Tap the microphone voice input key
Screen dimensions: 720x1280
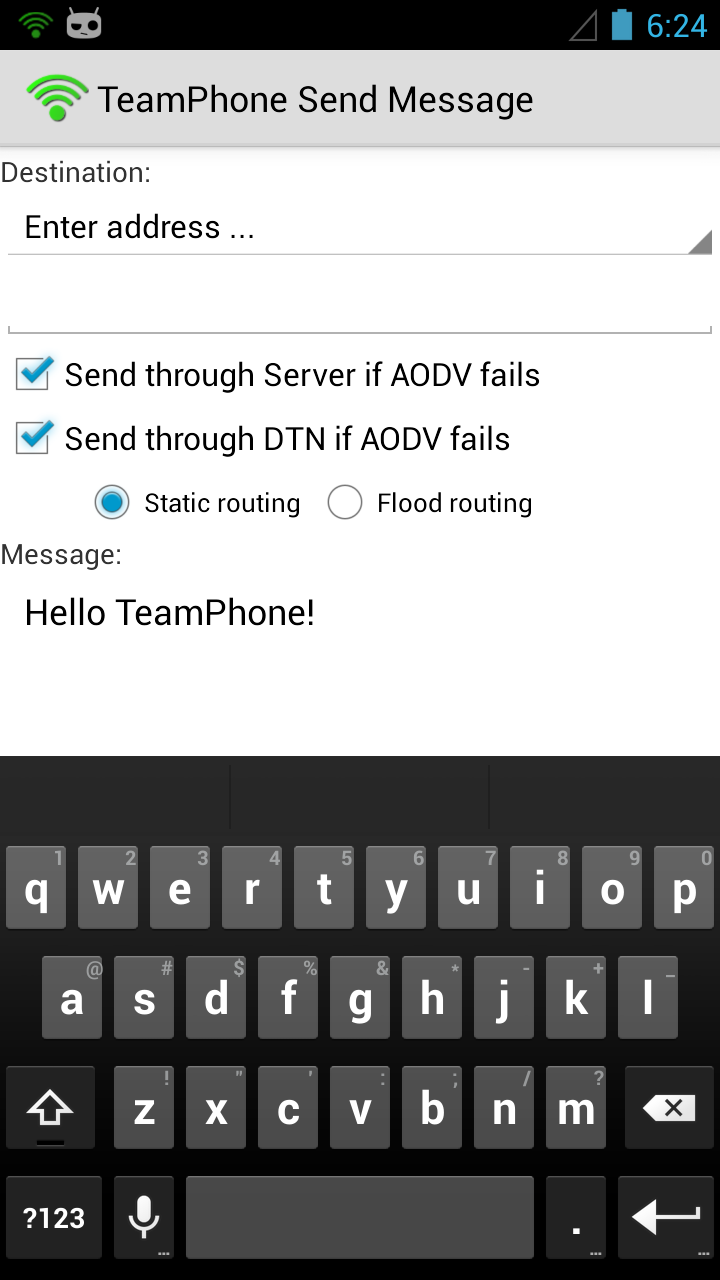pyautogui.click(x=144, y=1217)
